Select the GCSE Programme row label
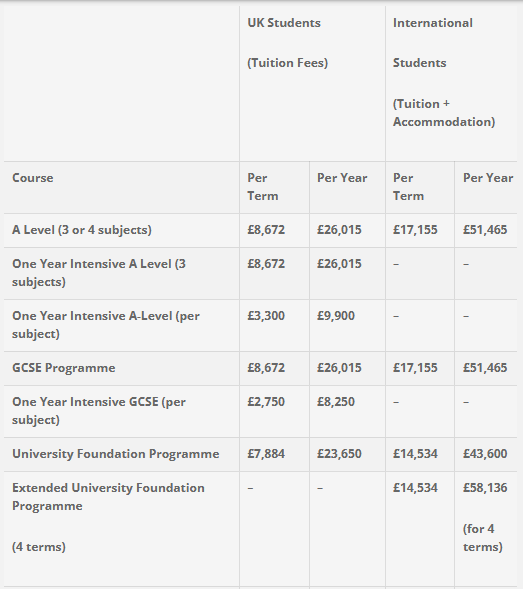 click(x=63, y=368)
